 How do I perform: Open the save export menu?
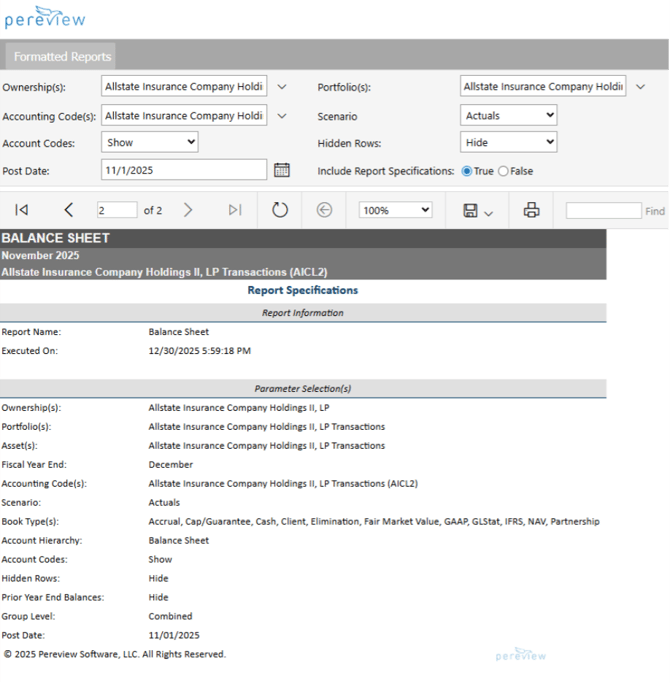point(477,211)
